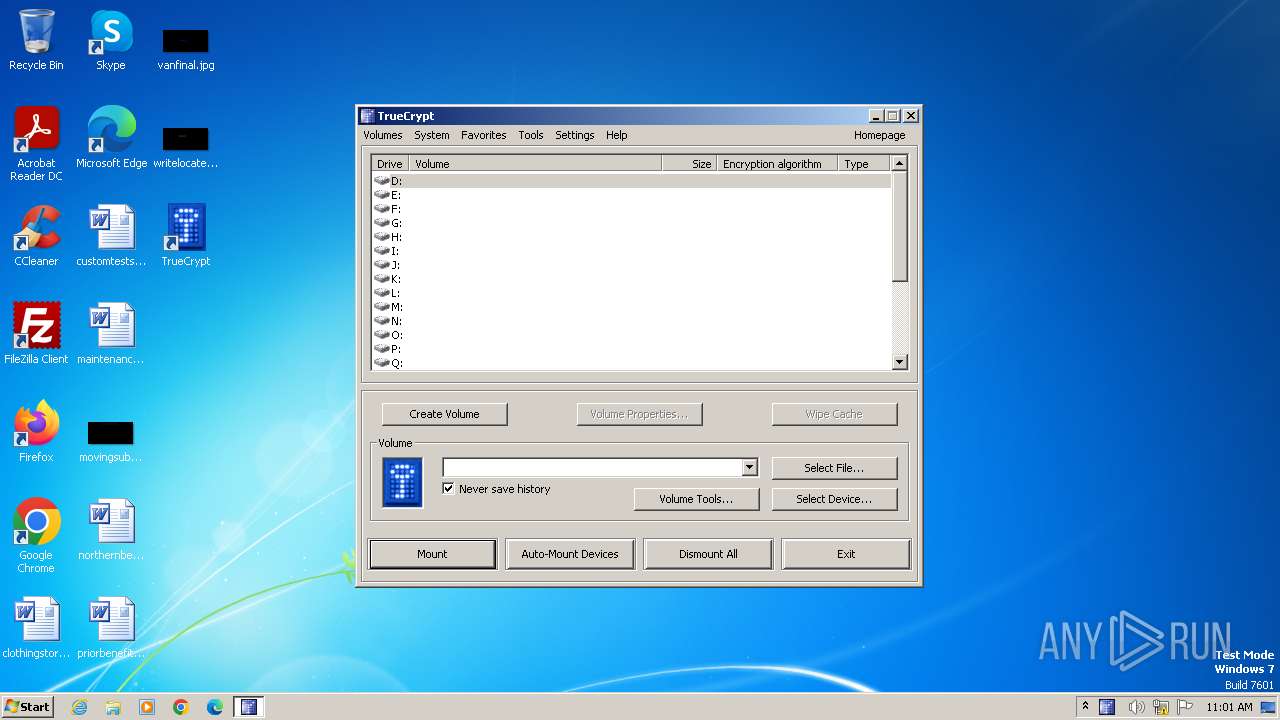Click the Select File button

[x=834, y=468]
